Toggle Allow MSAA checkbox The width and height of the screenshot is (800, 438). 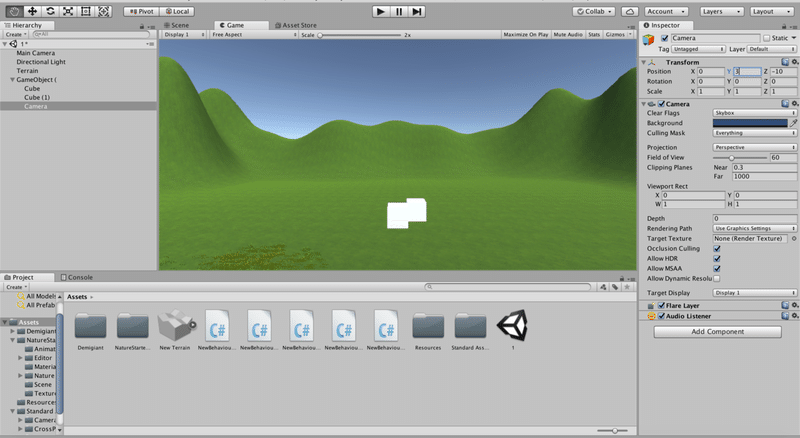point(717,269)
